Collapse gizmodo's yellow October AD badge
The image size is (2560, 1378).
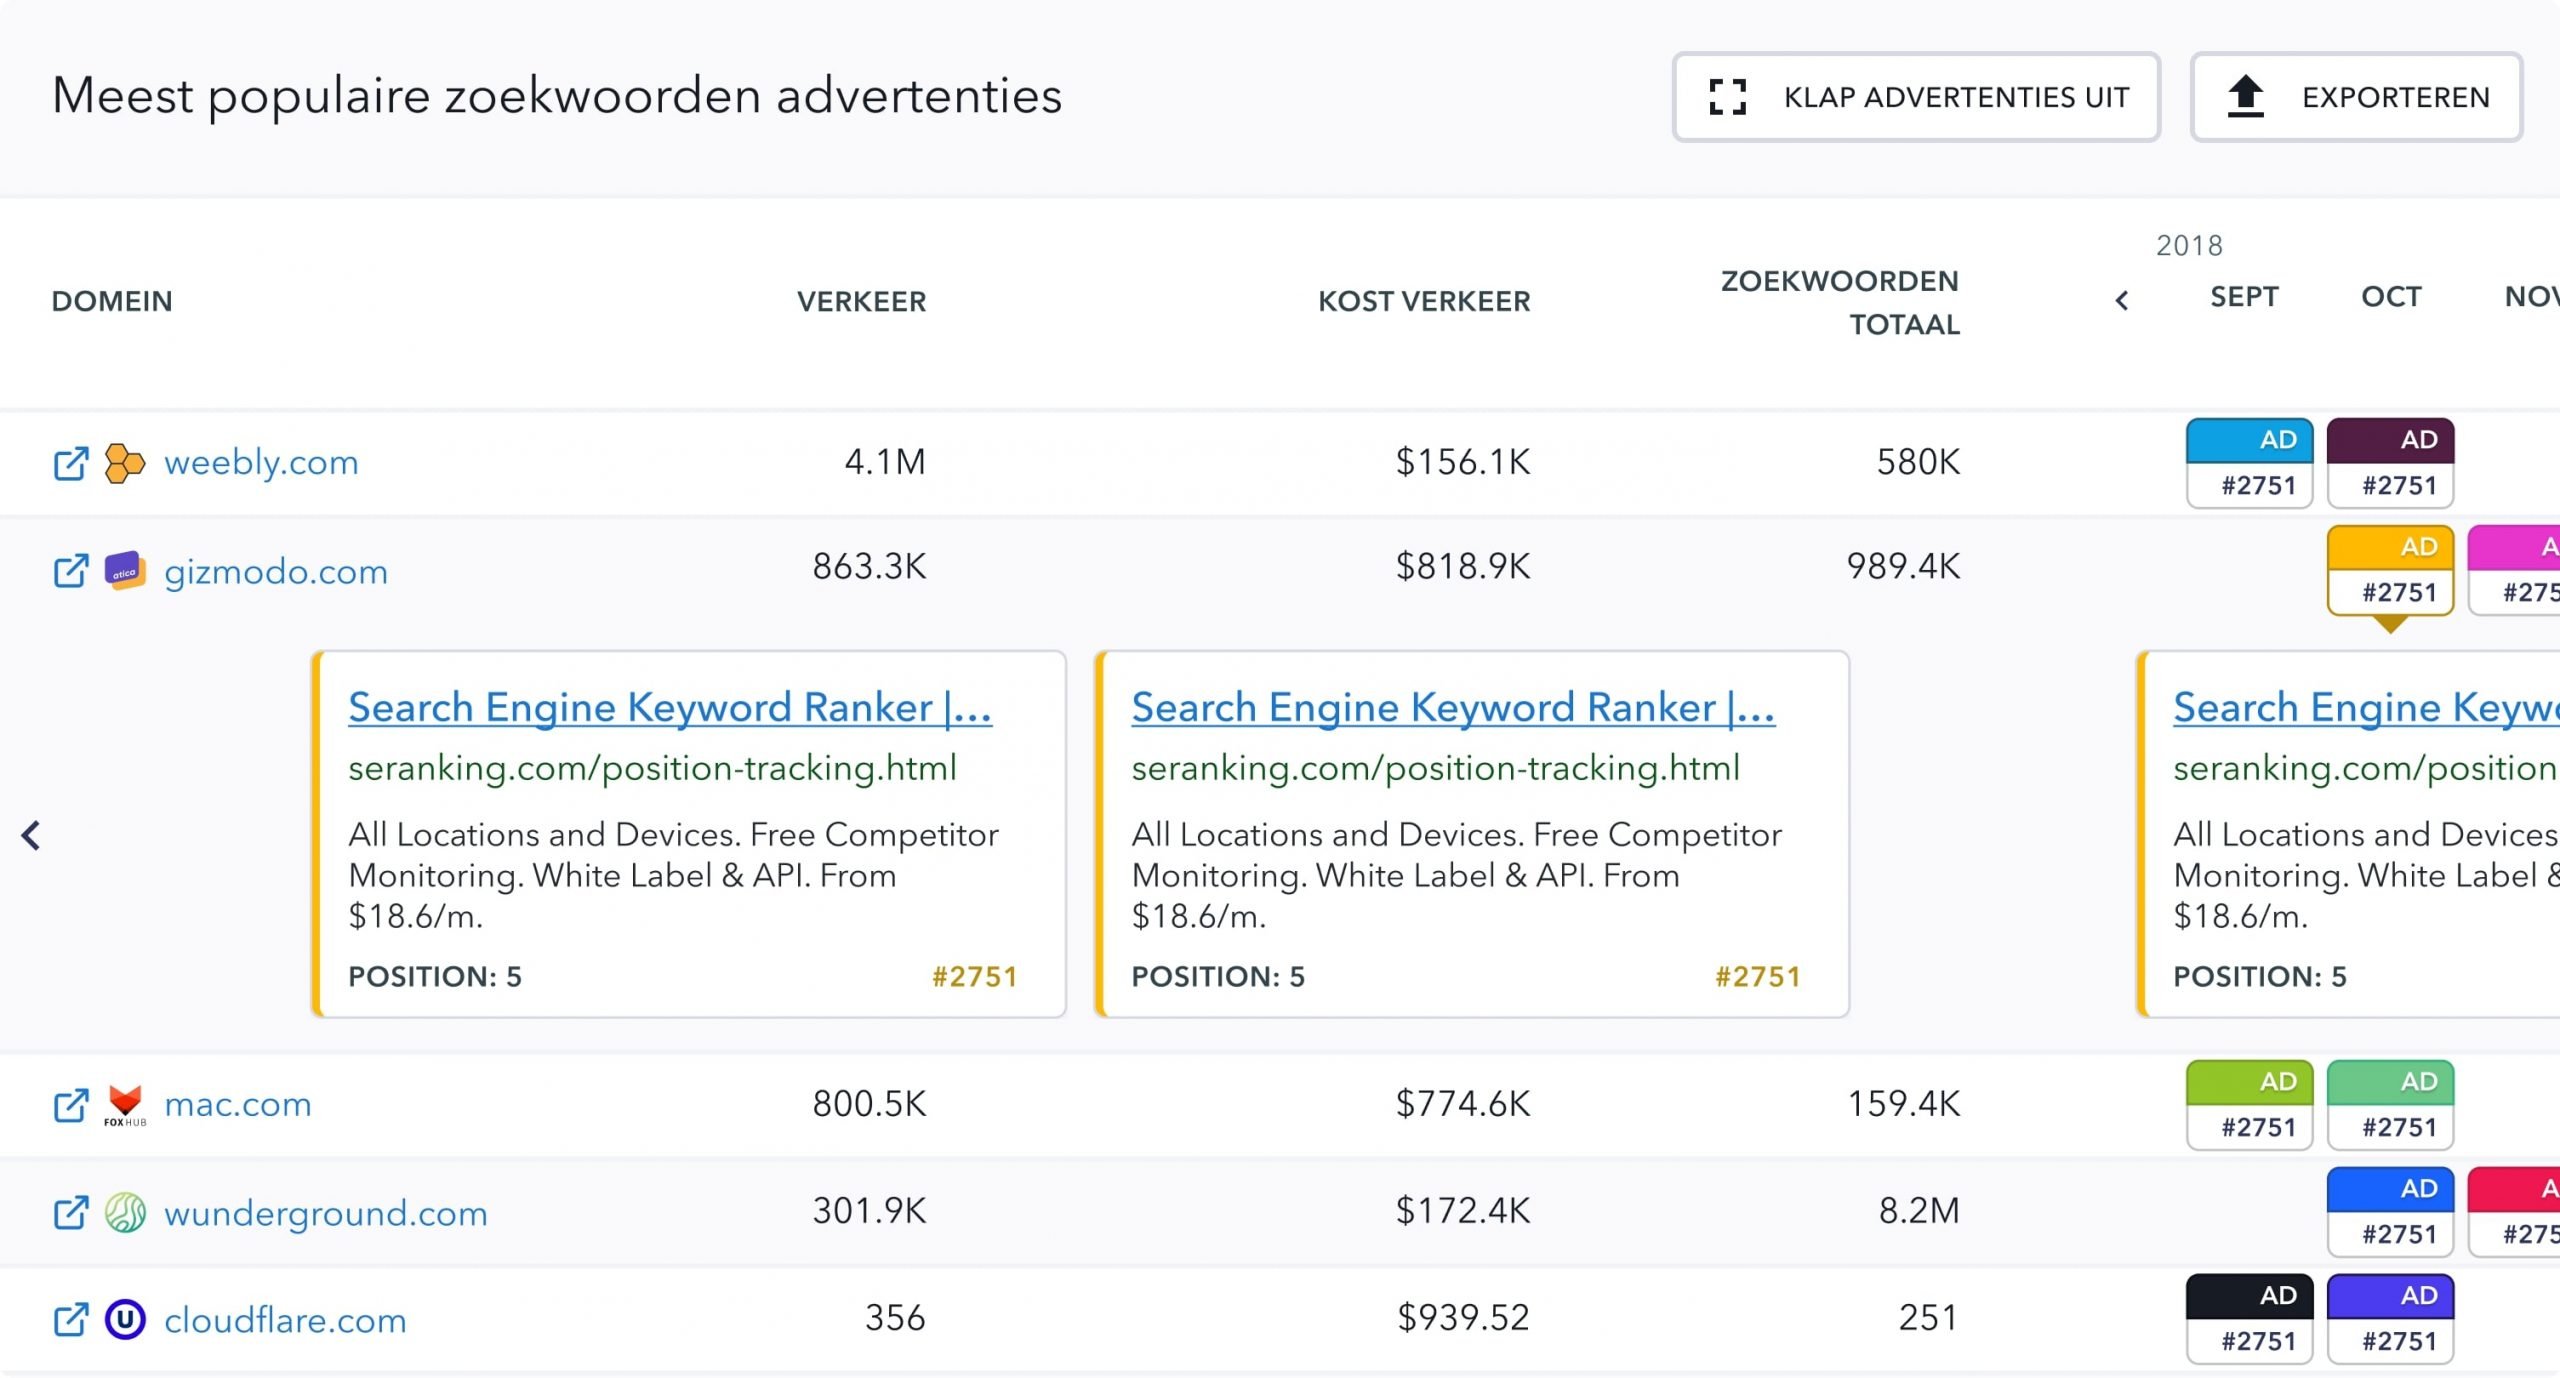pyautogui.click(x=2389, y=570)
